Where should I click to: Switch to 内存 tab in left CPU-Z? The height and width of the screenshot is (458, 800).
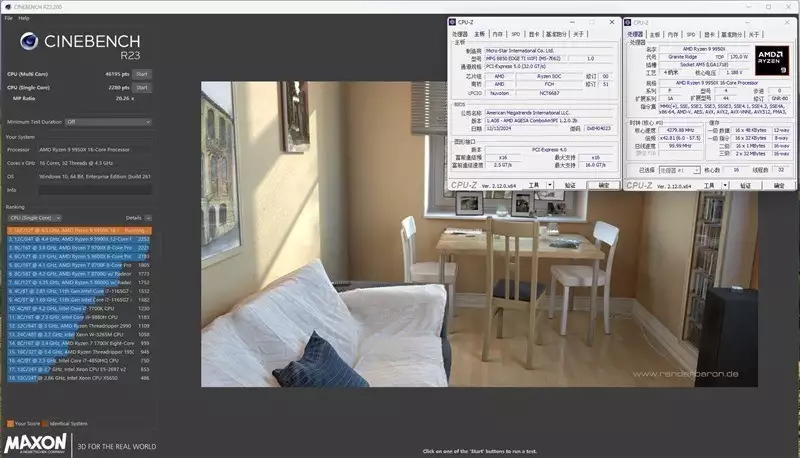pos(497,34)
